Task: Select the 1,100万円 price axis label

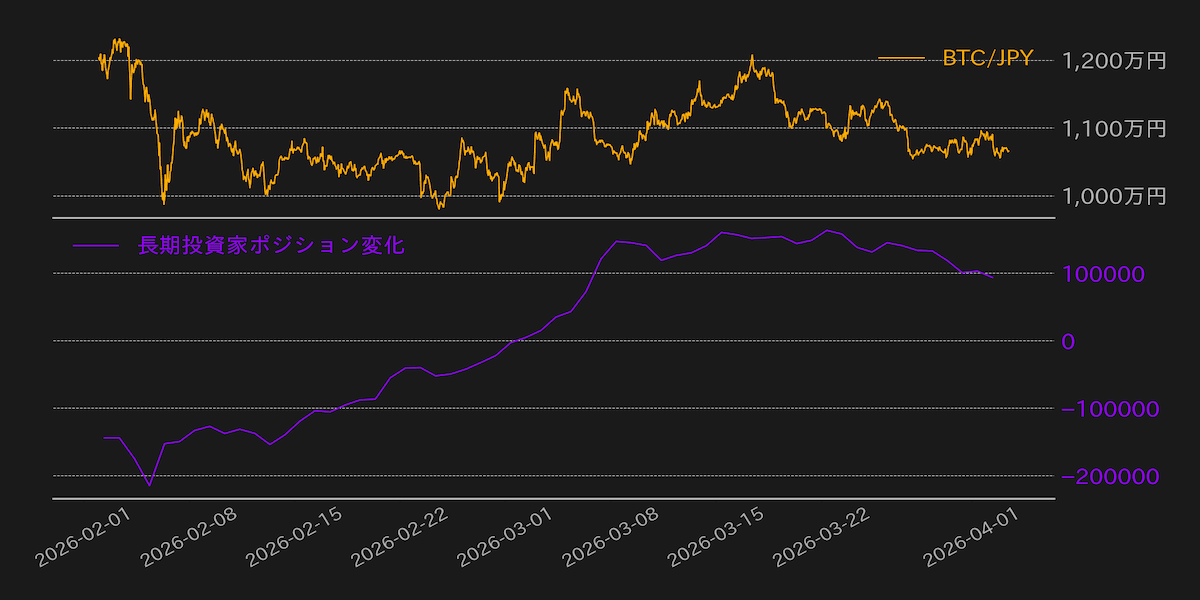Action: 1114,128
